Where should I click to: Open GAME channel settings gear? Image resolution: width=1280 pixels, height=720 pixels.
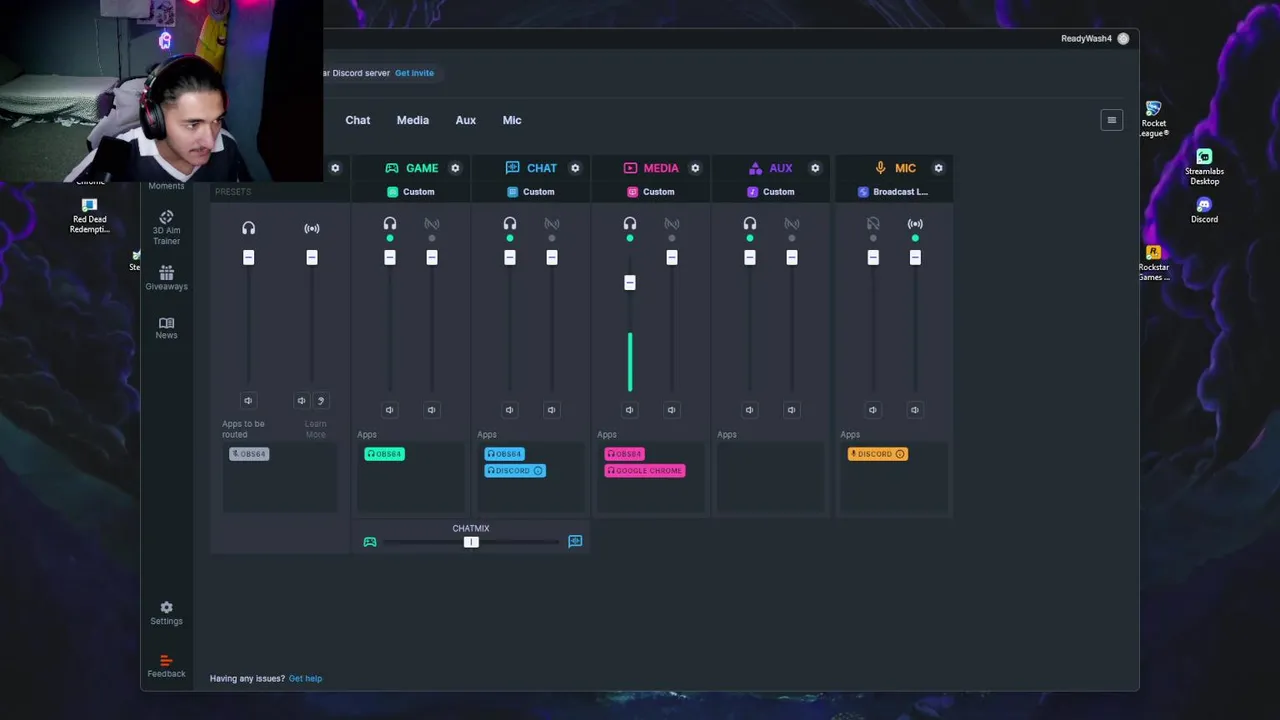(455, 168)
